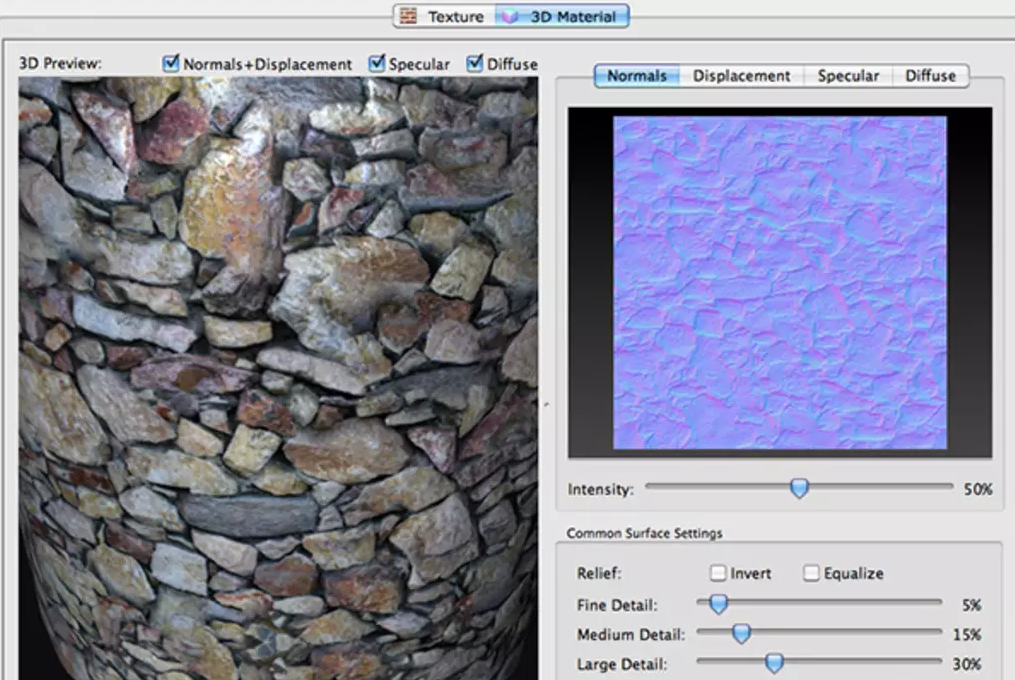Click the Fine Detail slider knob
The image size is (1015, 680).
tap(718, 603)
